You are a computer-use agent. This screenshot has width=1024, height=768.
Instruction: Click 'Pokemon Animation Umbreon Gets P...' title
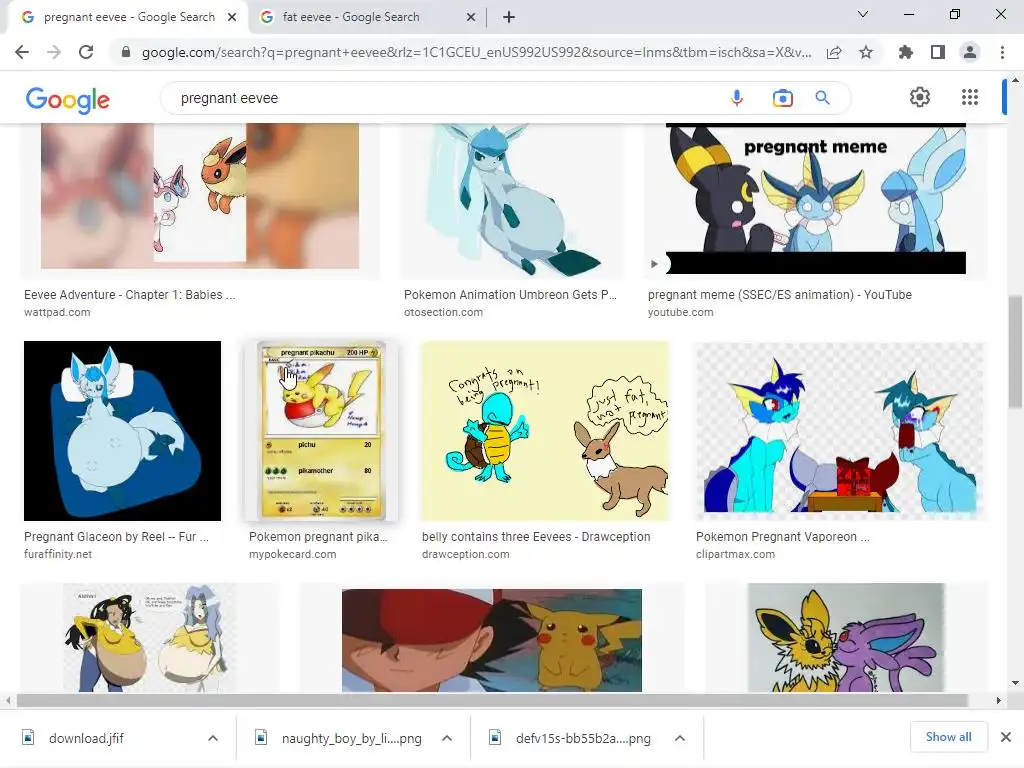(x=510, y=295)
